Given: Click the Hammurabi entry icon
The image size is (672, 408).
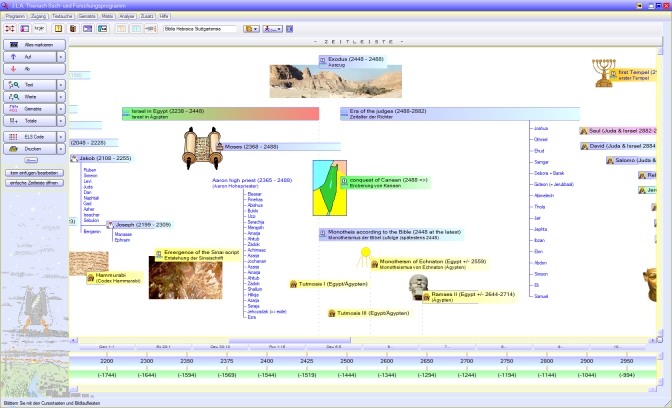Looking at the screenshot, I should [90, 278].
